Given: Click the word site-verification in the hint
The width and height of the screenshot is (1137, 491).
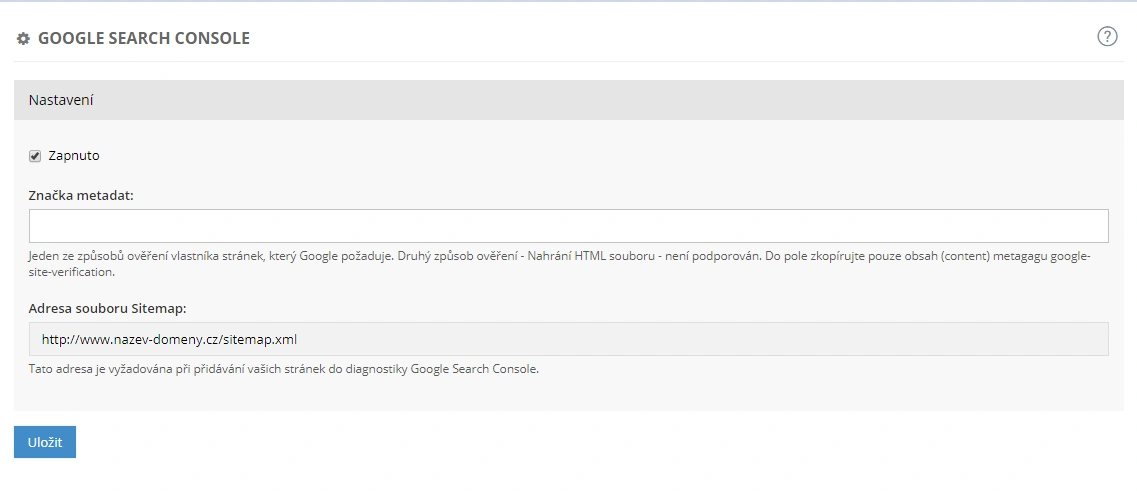Looking at the screenshot, I should [73, 272].
